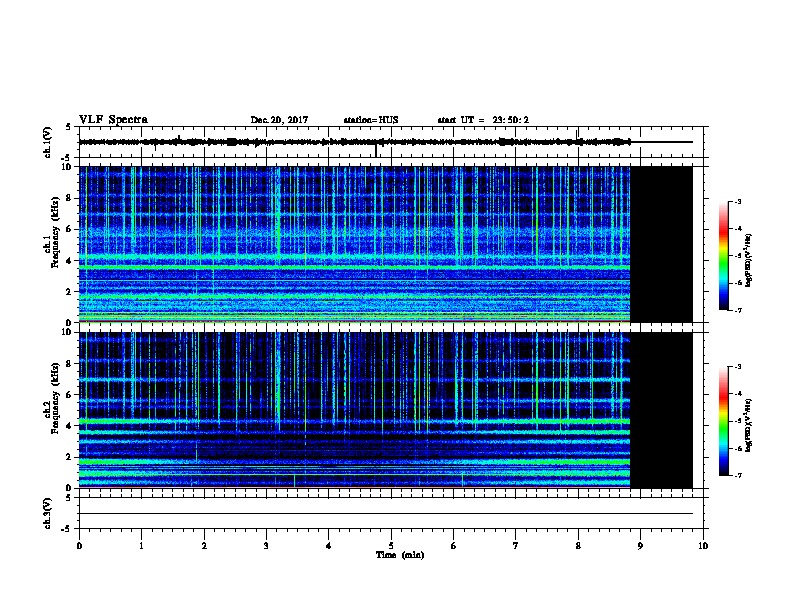Click time axis tick label "3"

pyautogui.click(x=266, y=546)
